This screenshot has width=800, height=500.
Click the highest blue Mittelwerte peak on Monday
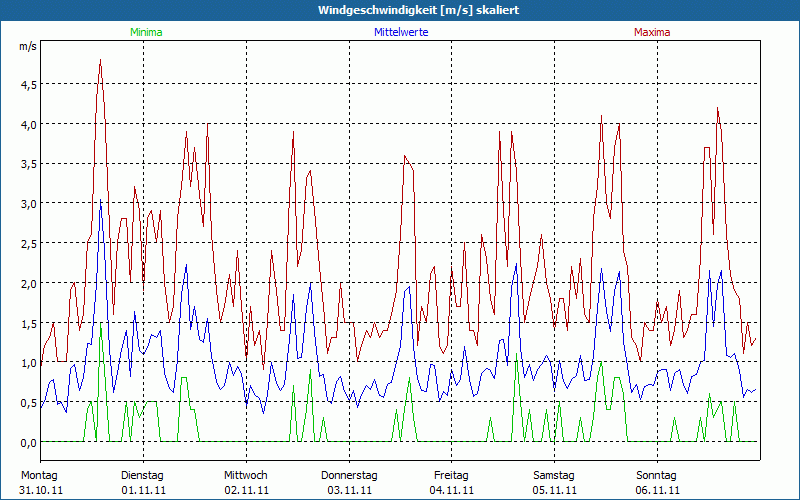coord(101,201)
